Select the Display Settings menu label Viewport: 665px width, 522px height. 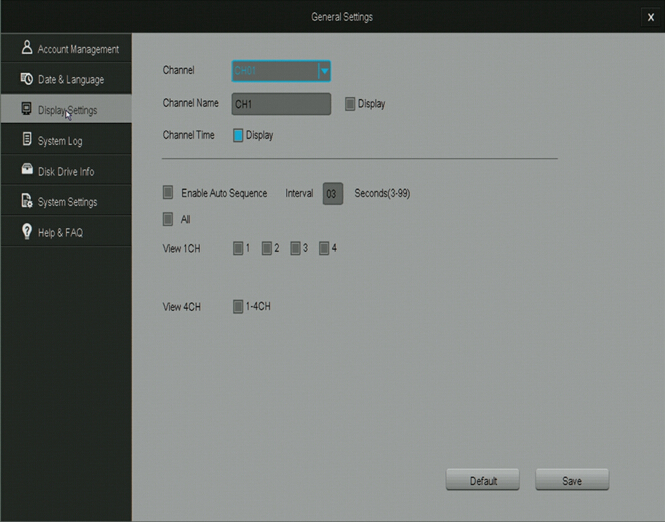pos(67,110)
